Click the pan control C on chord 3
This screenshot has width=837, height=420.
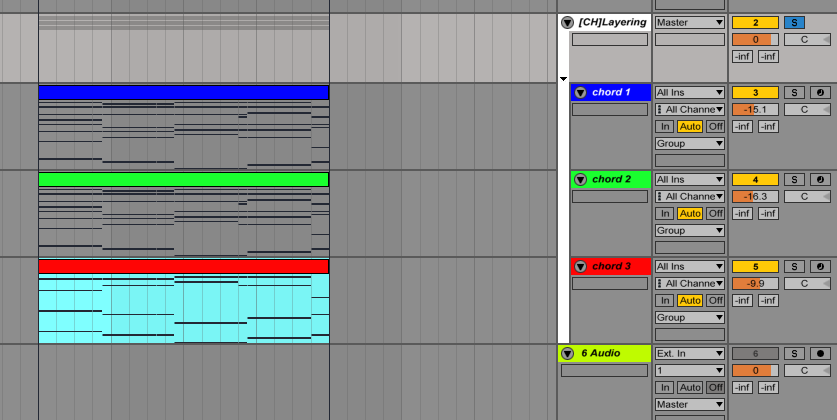click(807, 283)
